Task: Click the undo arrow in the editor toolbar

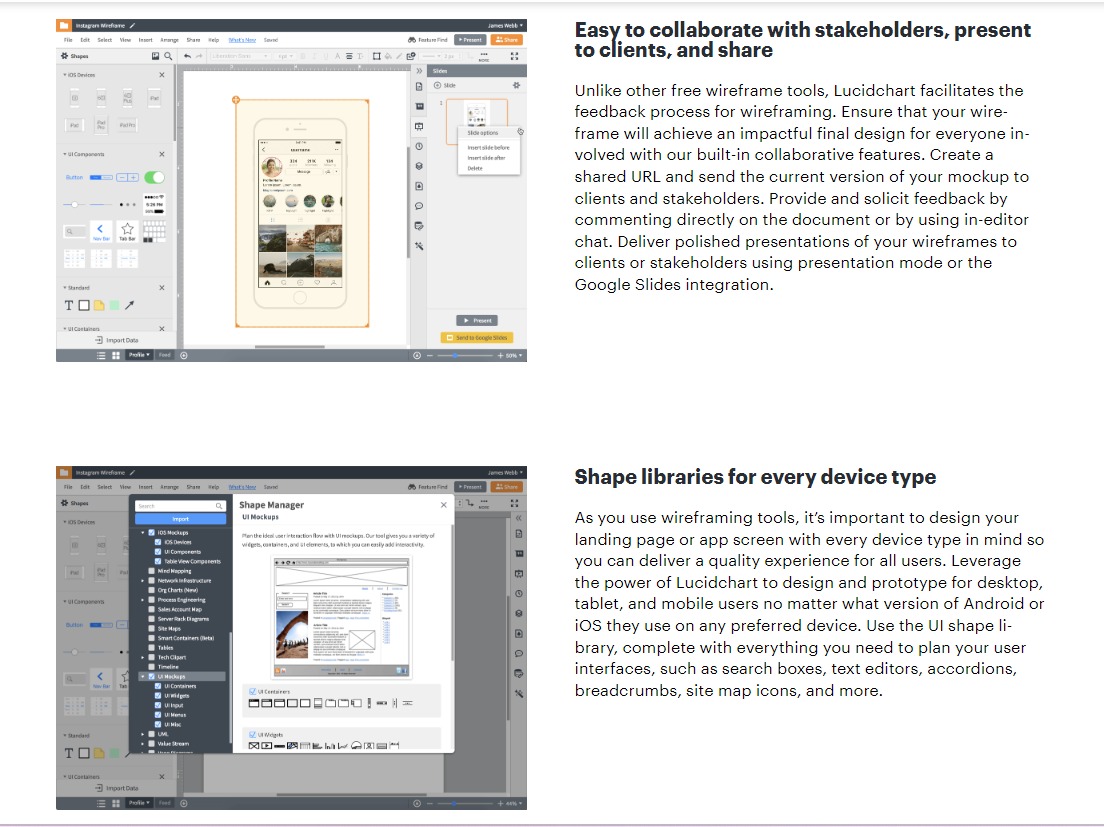Action: pos(187,56)
